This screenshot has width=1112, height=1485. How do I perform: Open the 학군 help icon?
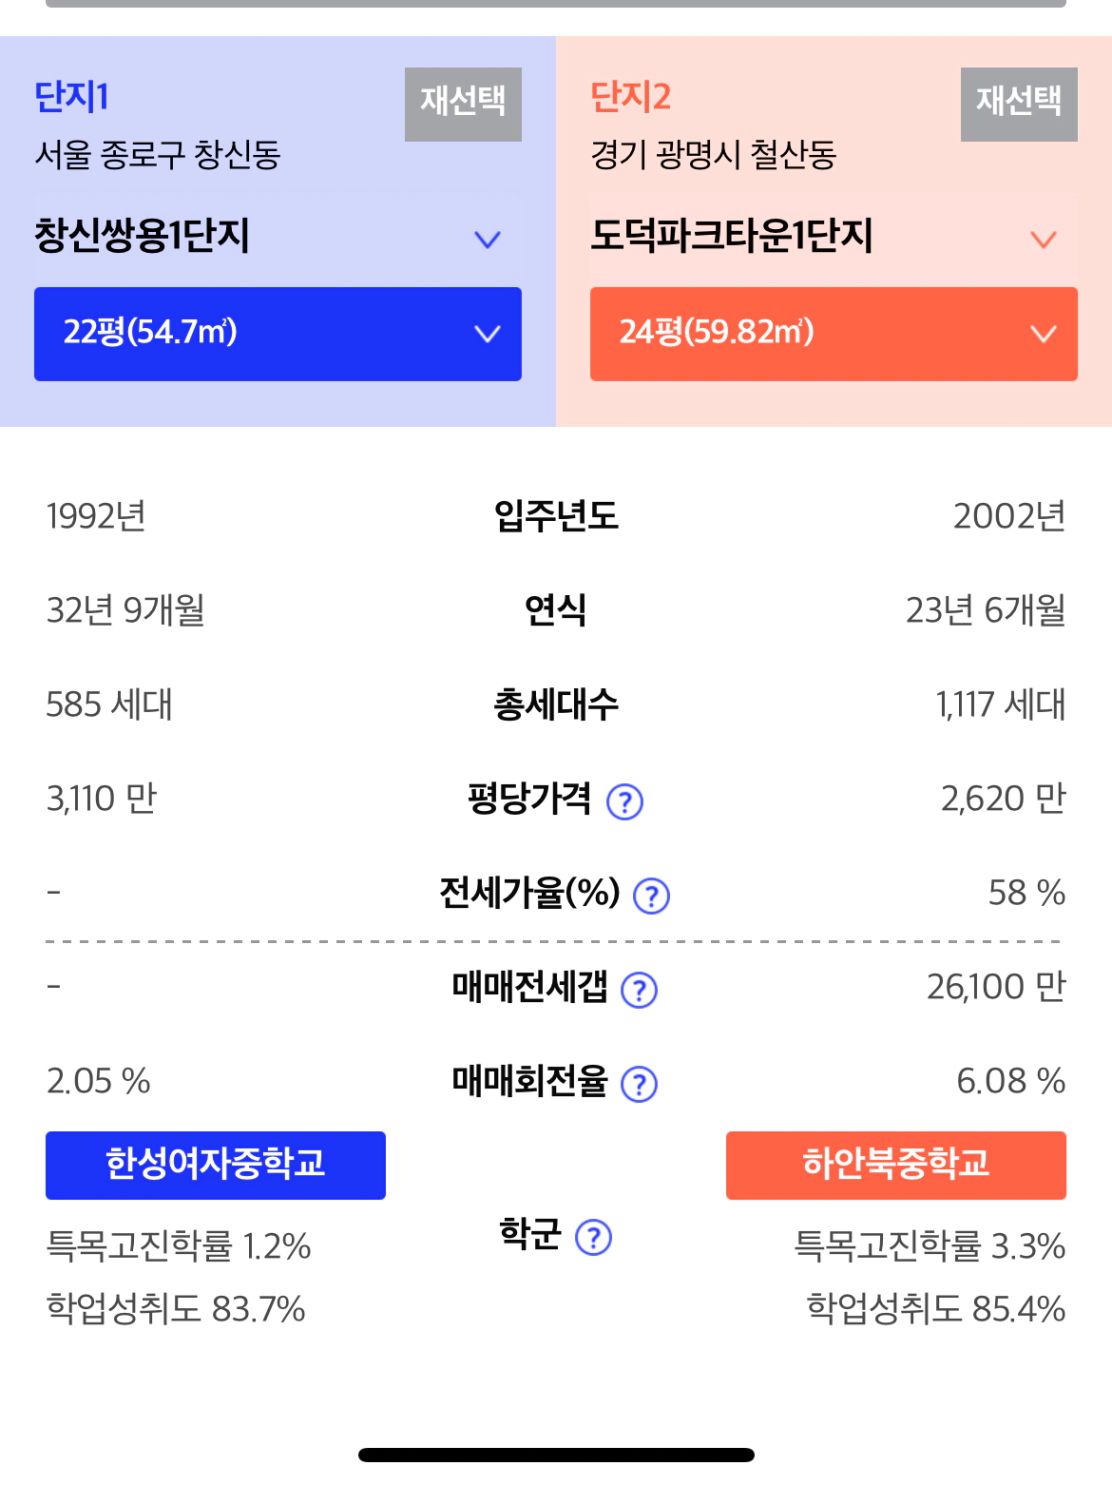(x=594, y=1237)
